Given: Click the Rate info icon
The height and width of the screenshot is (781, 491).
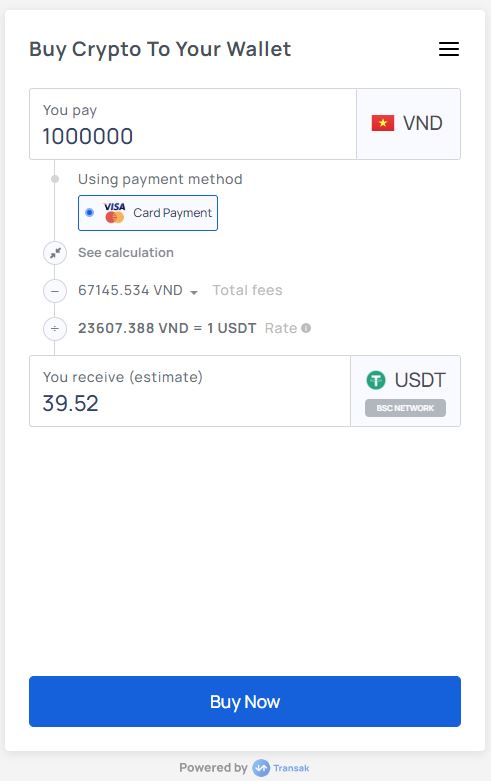Looking at the screenshot, I should (306, 328).
